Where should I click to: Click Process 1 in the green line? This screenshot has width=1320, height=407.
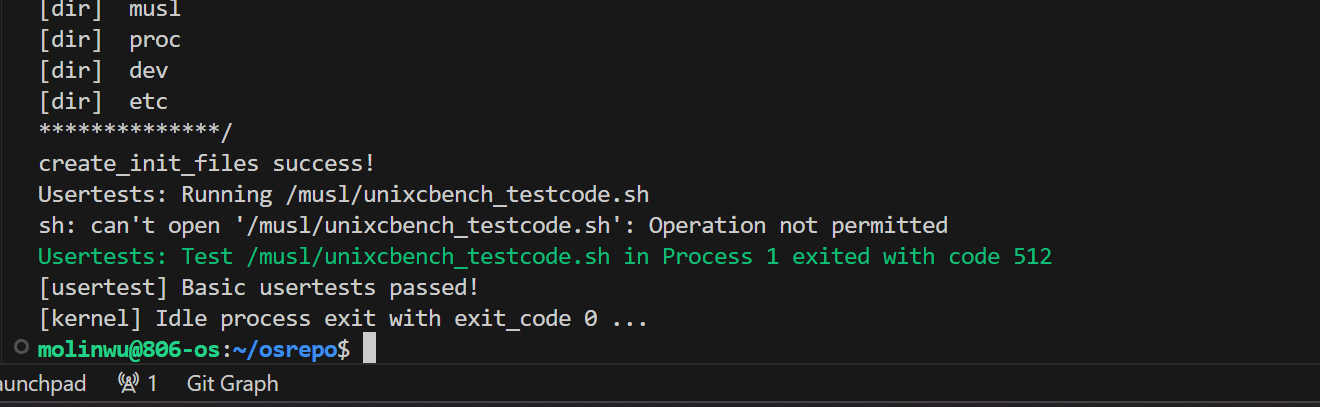(x=721, y=256)
